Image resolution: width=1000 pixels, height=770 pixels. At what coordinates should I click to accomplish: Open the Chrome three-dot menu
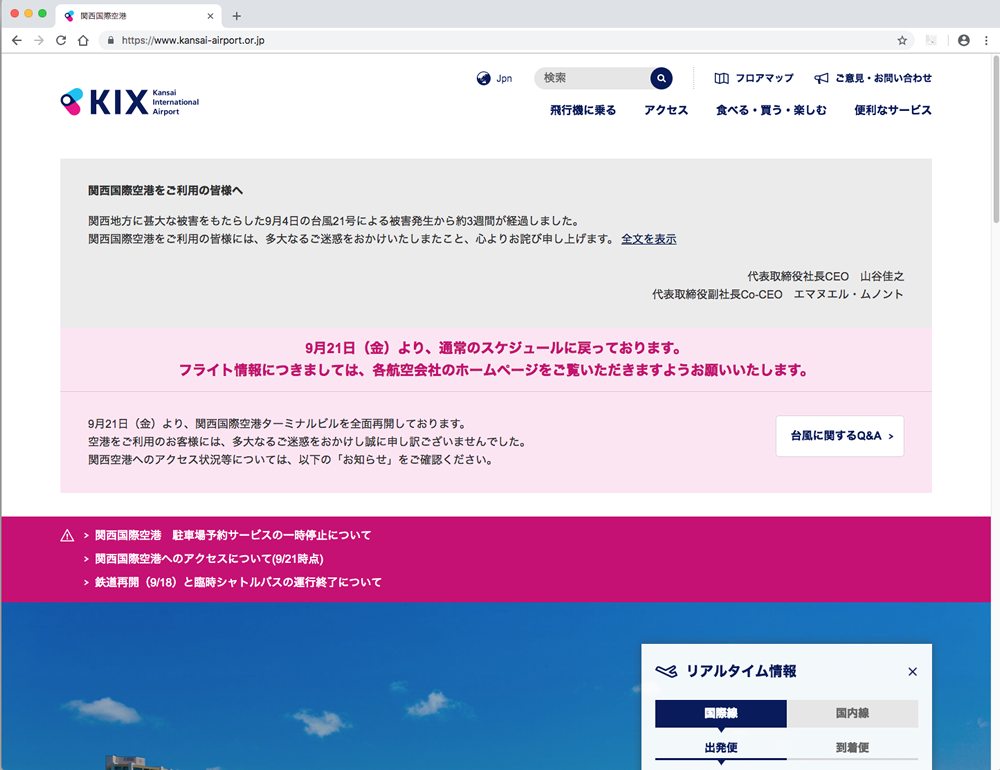[986, 40]
